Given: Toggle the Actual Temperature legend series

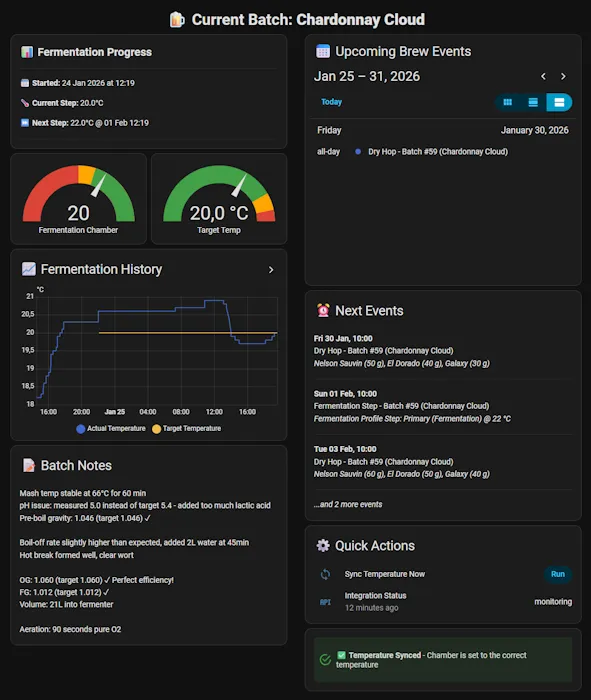Looking at the screenshot, I should [x=111, y=429].
